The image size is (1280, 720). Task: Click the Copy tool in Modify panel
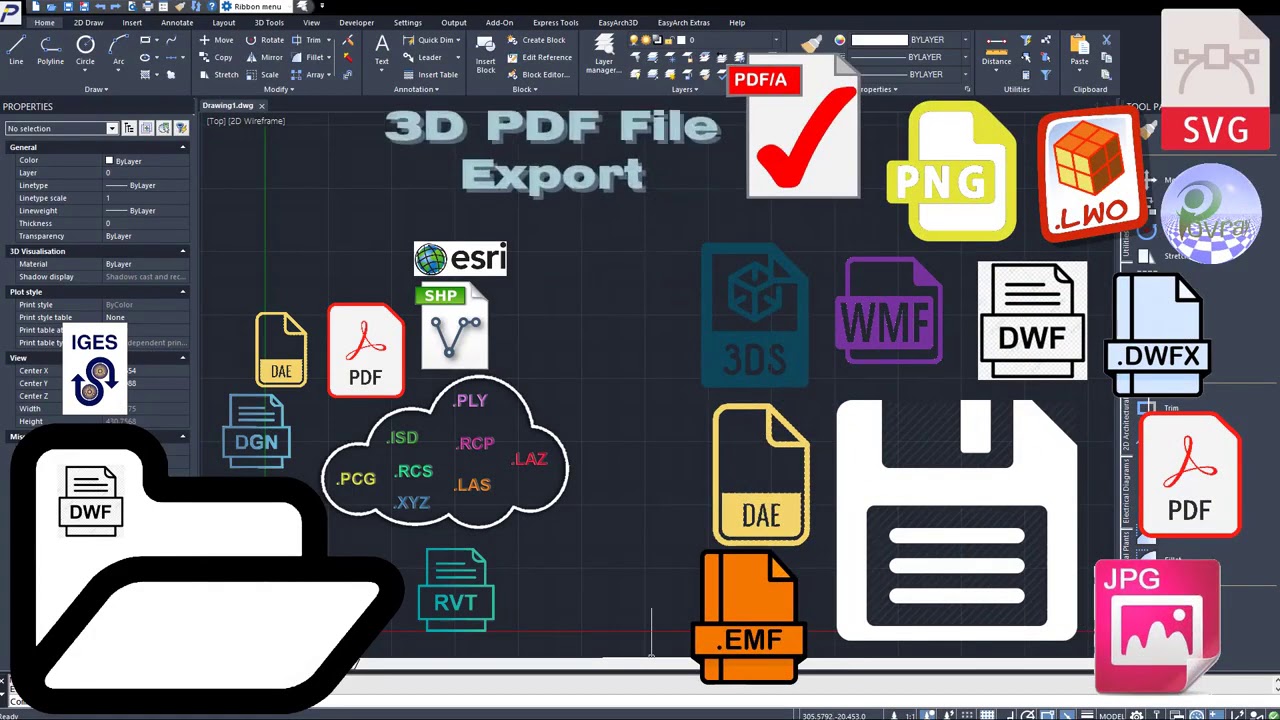tap(216, 57)
